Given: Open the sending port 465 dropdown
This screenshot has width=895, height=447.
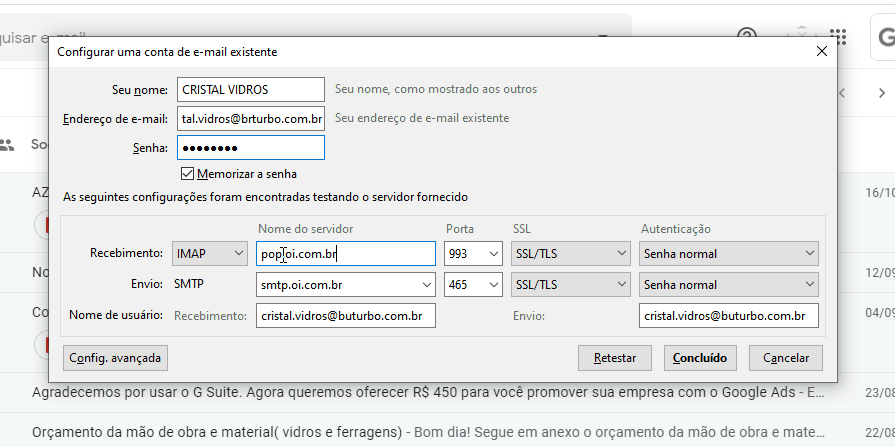Looking at the screenshot, I should [x=473, y=285].
